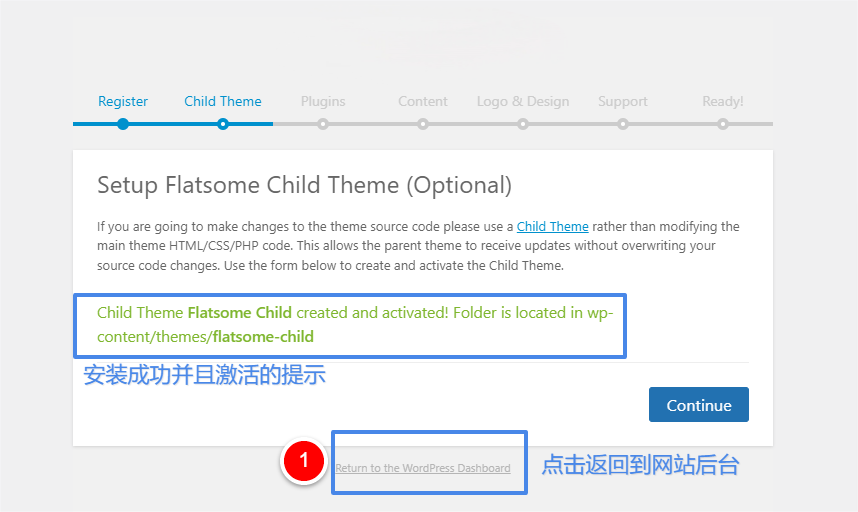
Task: Click the Register step label
Action: pos(123,101)
